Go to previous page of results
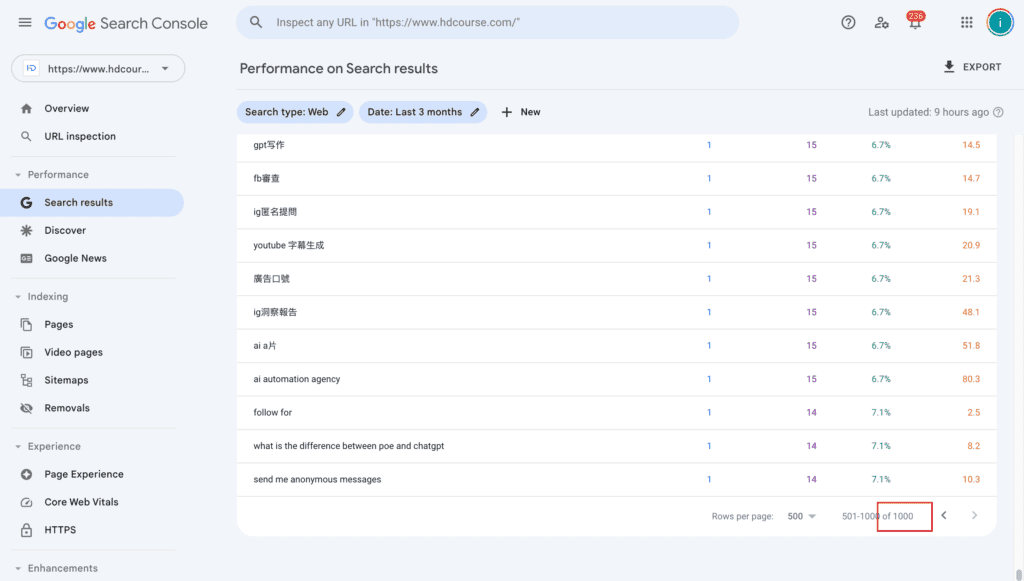This screenshot has height=581, width=1024. click(943, 516)
